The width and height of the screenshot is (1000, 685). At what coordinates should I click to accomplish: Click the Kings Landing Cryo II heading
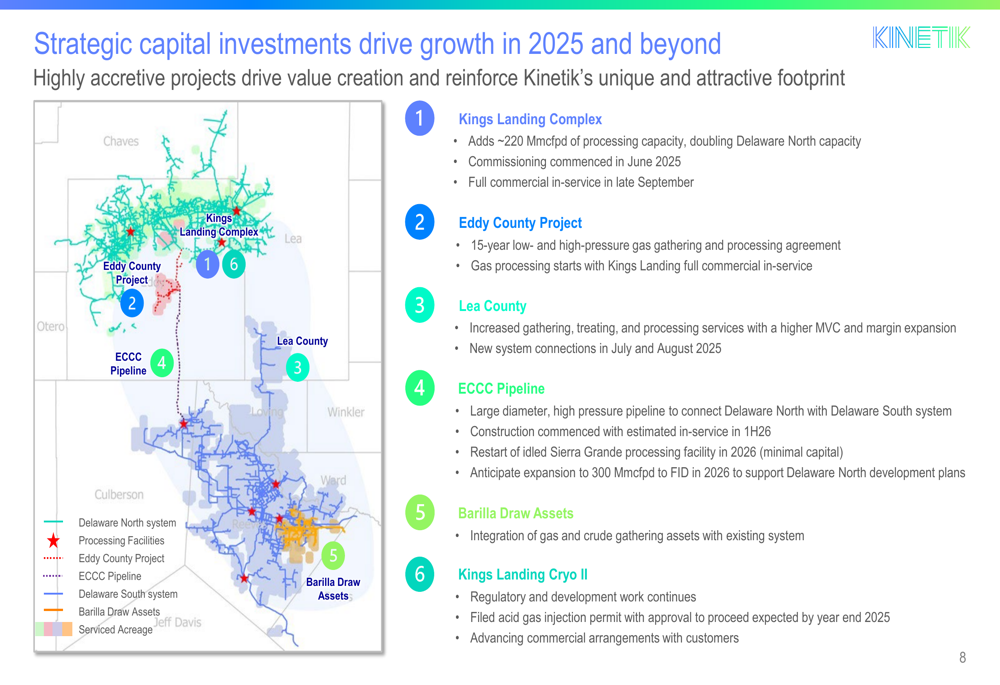(522, 575)
